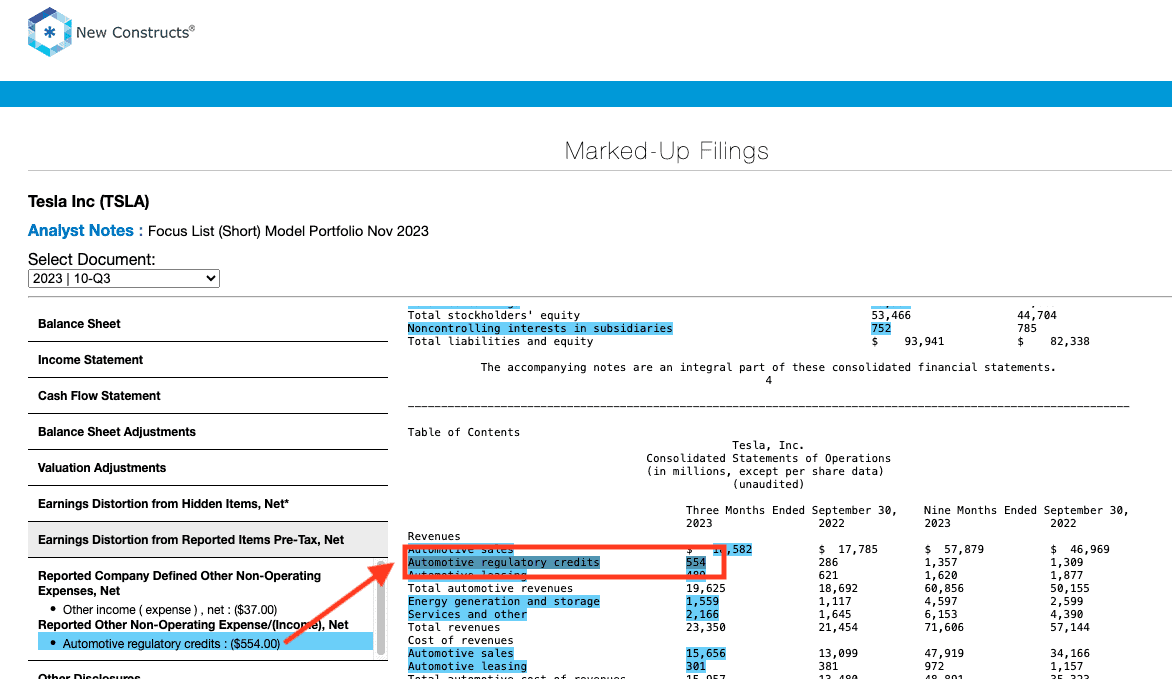Click highlighted Services and other label
The height and width of the screenshot is (679, 1172).
tap(467, 614)
